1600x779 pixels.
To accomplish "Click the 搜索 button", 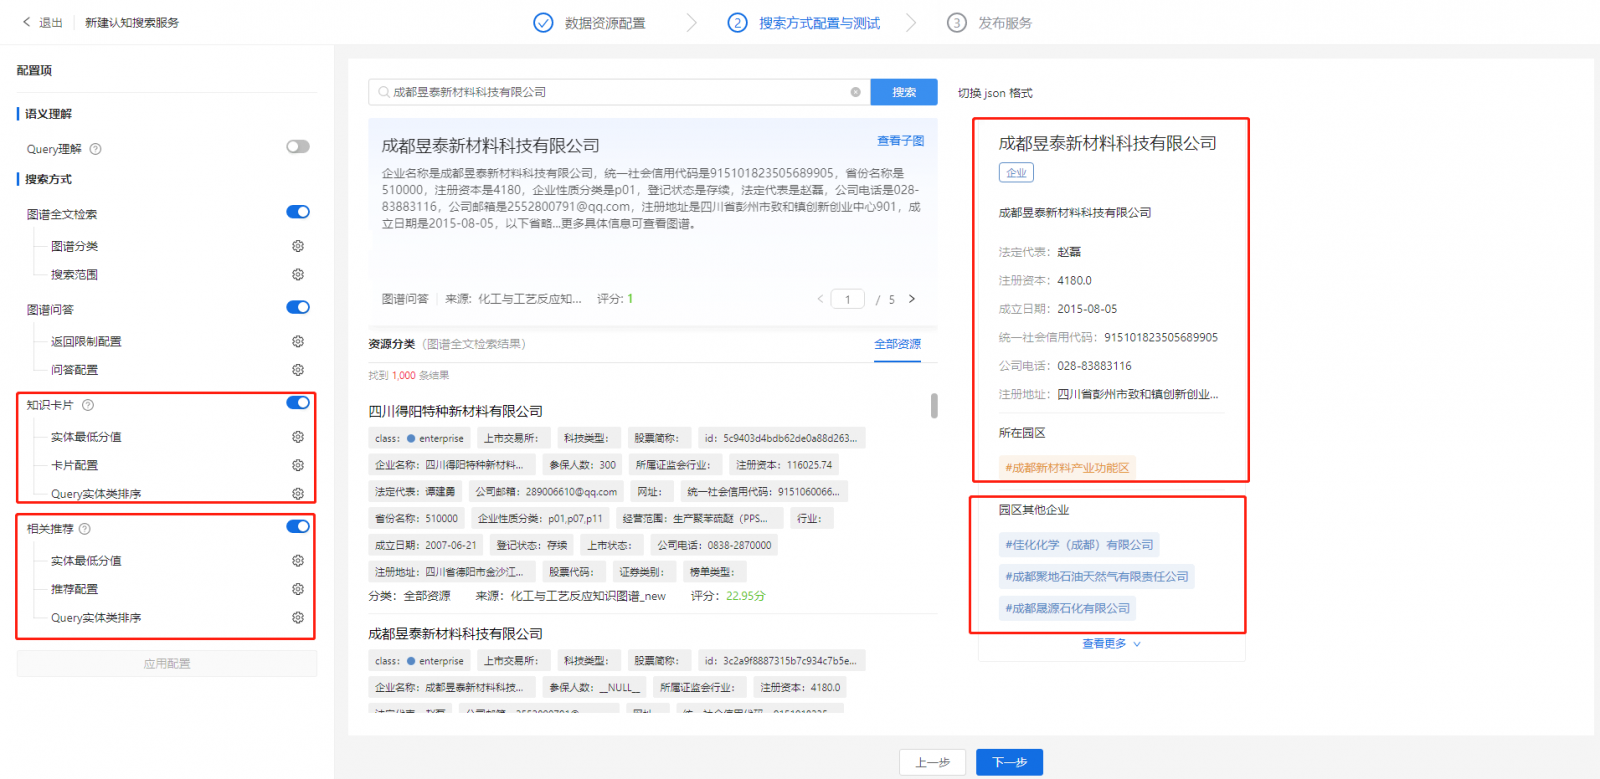I will tap(904, 92).
